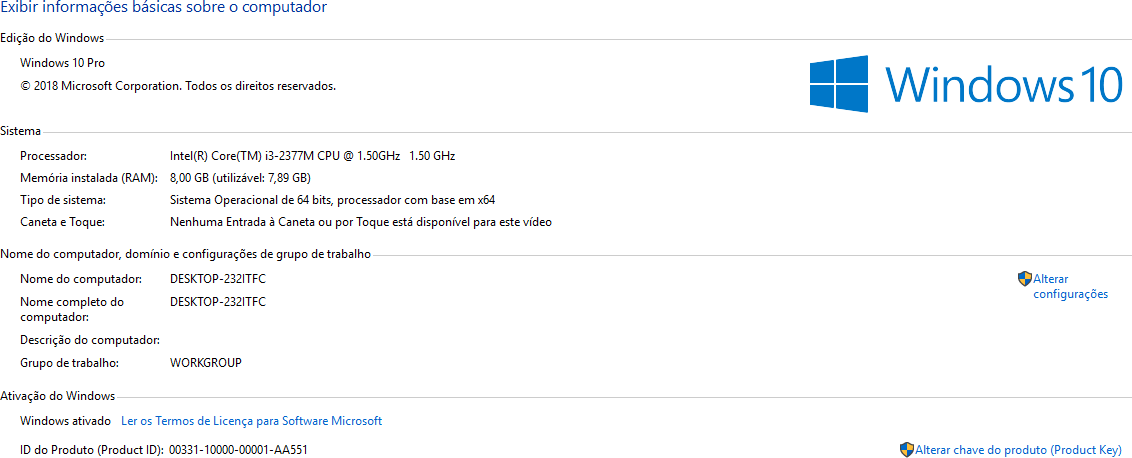The image size is (1132, 458).
Task: Click the Descrição do computador: label
Action: coord(90,340)
